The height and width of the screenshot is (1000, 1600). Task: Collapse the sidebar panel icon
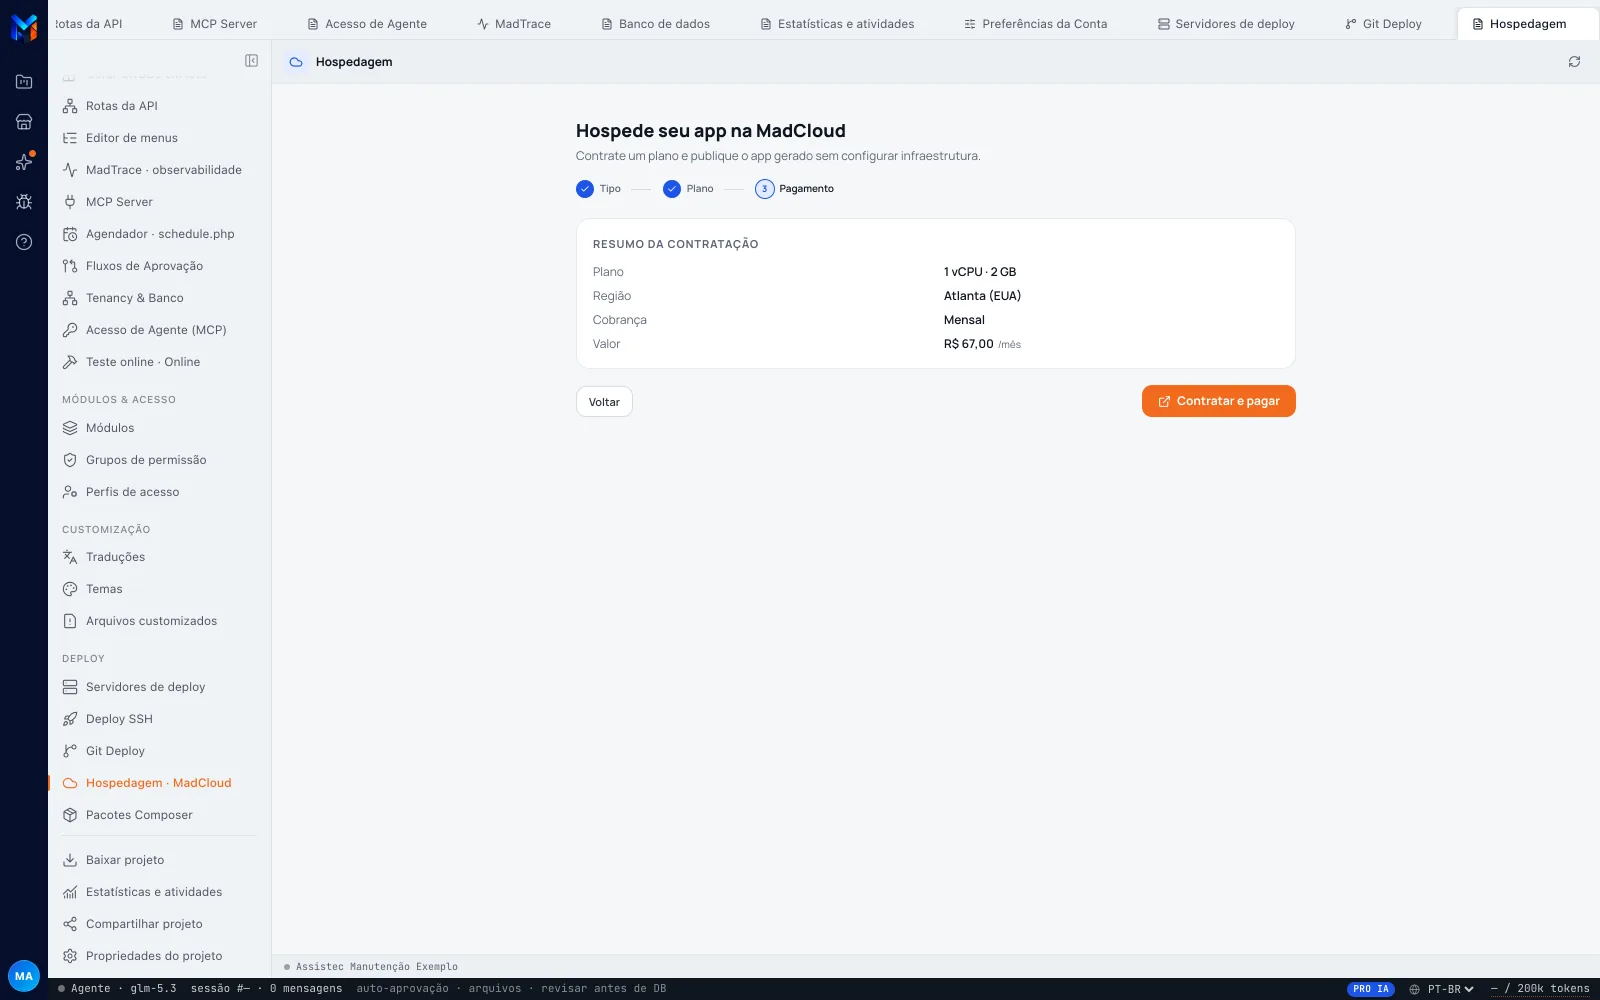[x=252, y=61]
